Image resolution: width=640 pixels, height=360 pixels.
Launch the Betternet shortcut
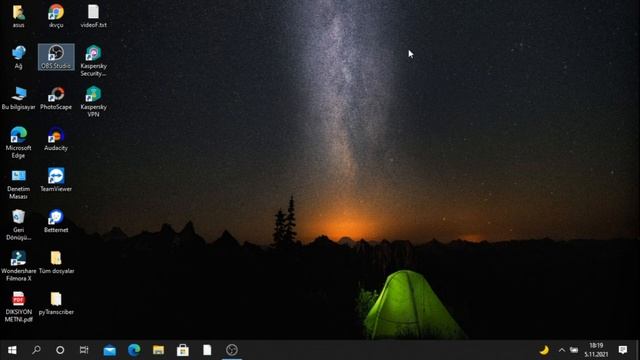pyautogui.click(x=56, y=221)
